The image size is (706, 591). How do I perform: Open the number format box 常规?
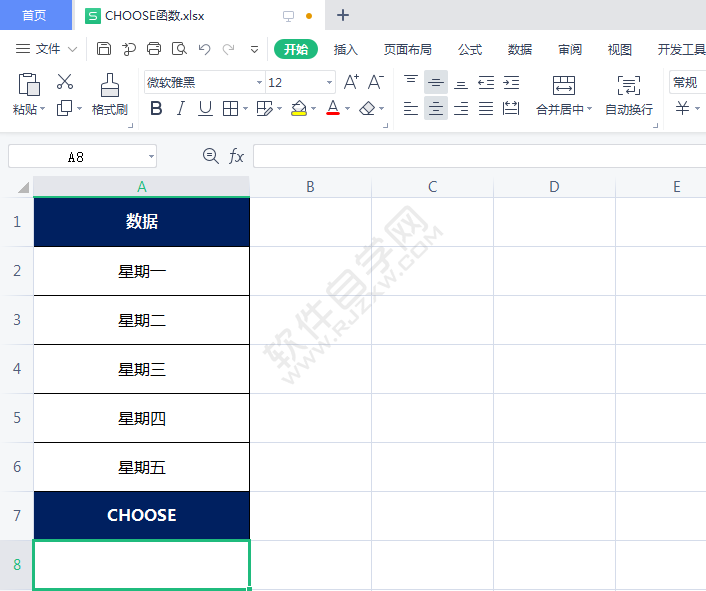point(687,82)
